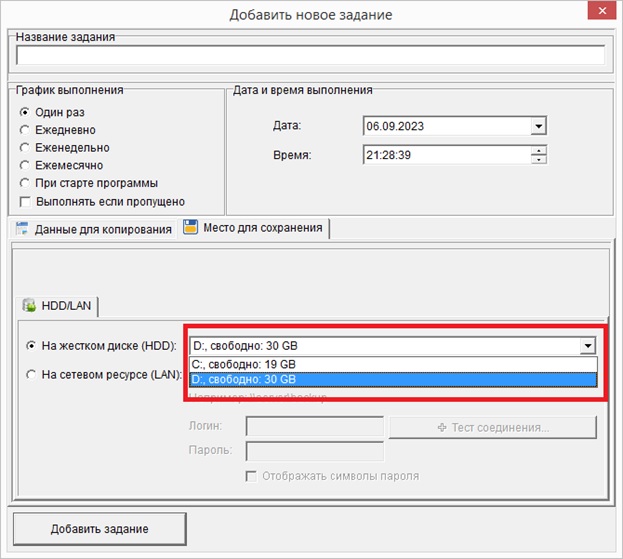The height and width of the screenshot is (559, 623).
Task: Click the task name input field
Action: pyautogui.click(x=310, y=55)
